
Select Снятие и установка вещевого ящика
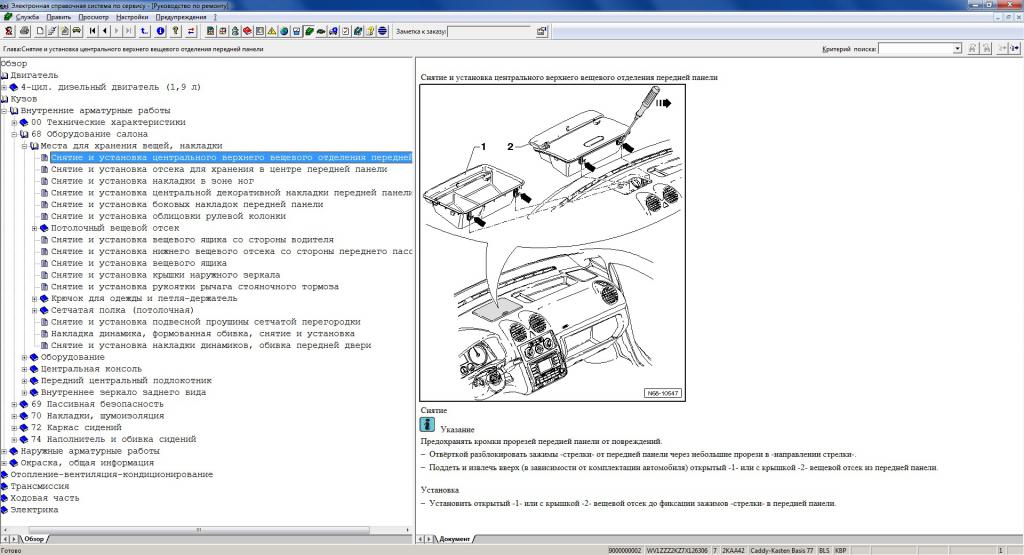139,263
